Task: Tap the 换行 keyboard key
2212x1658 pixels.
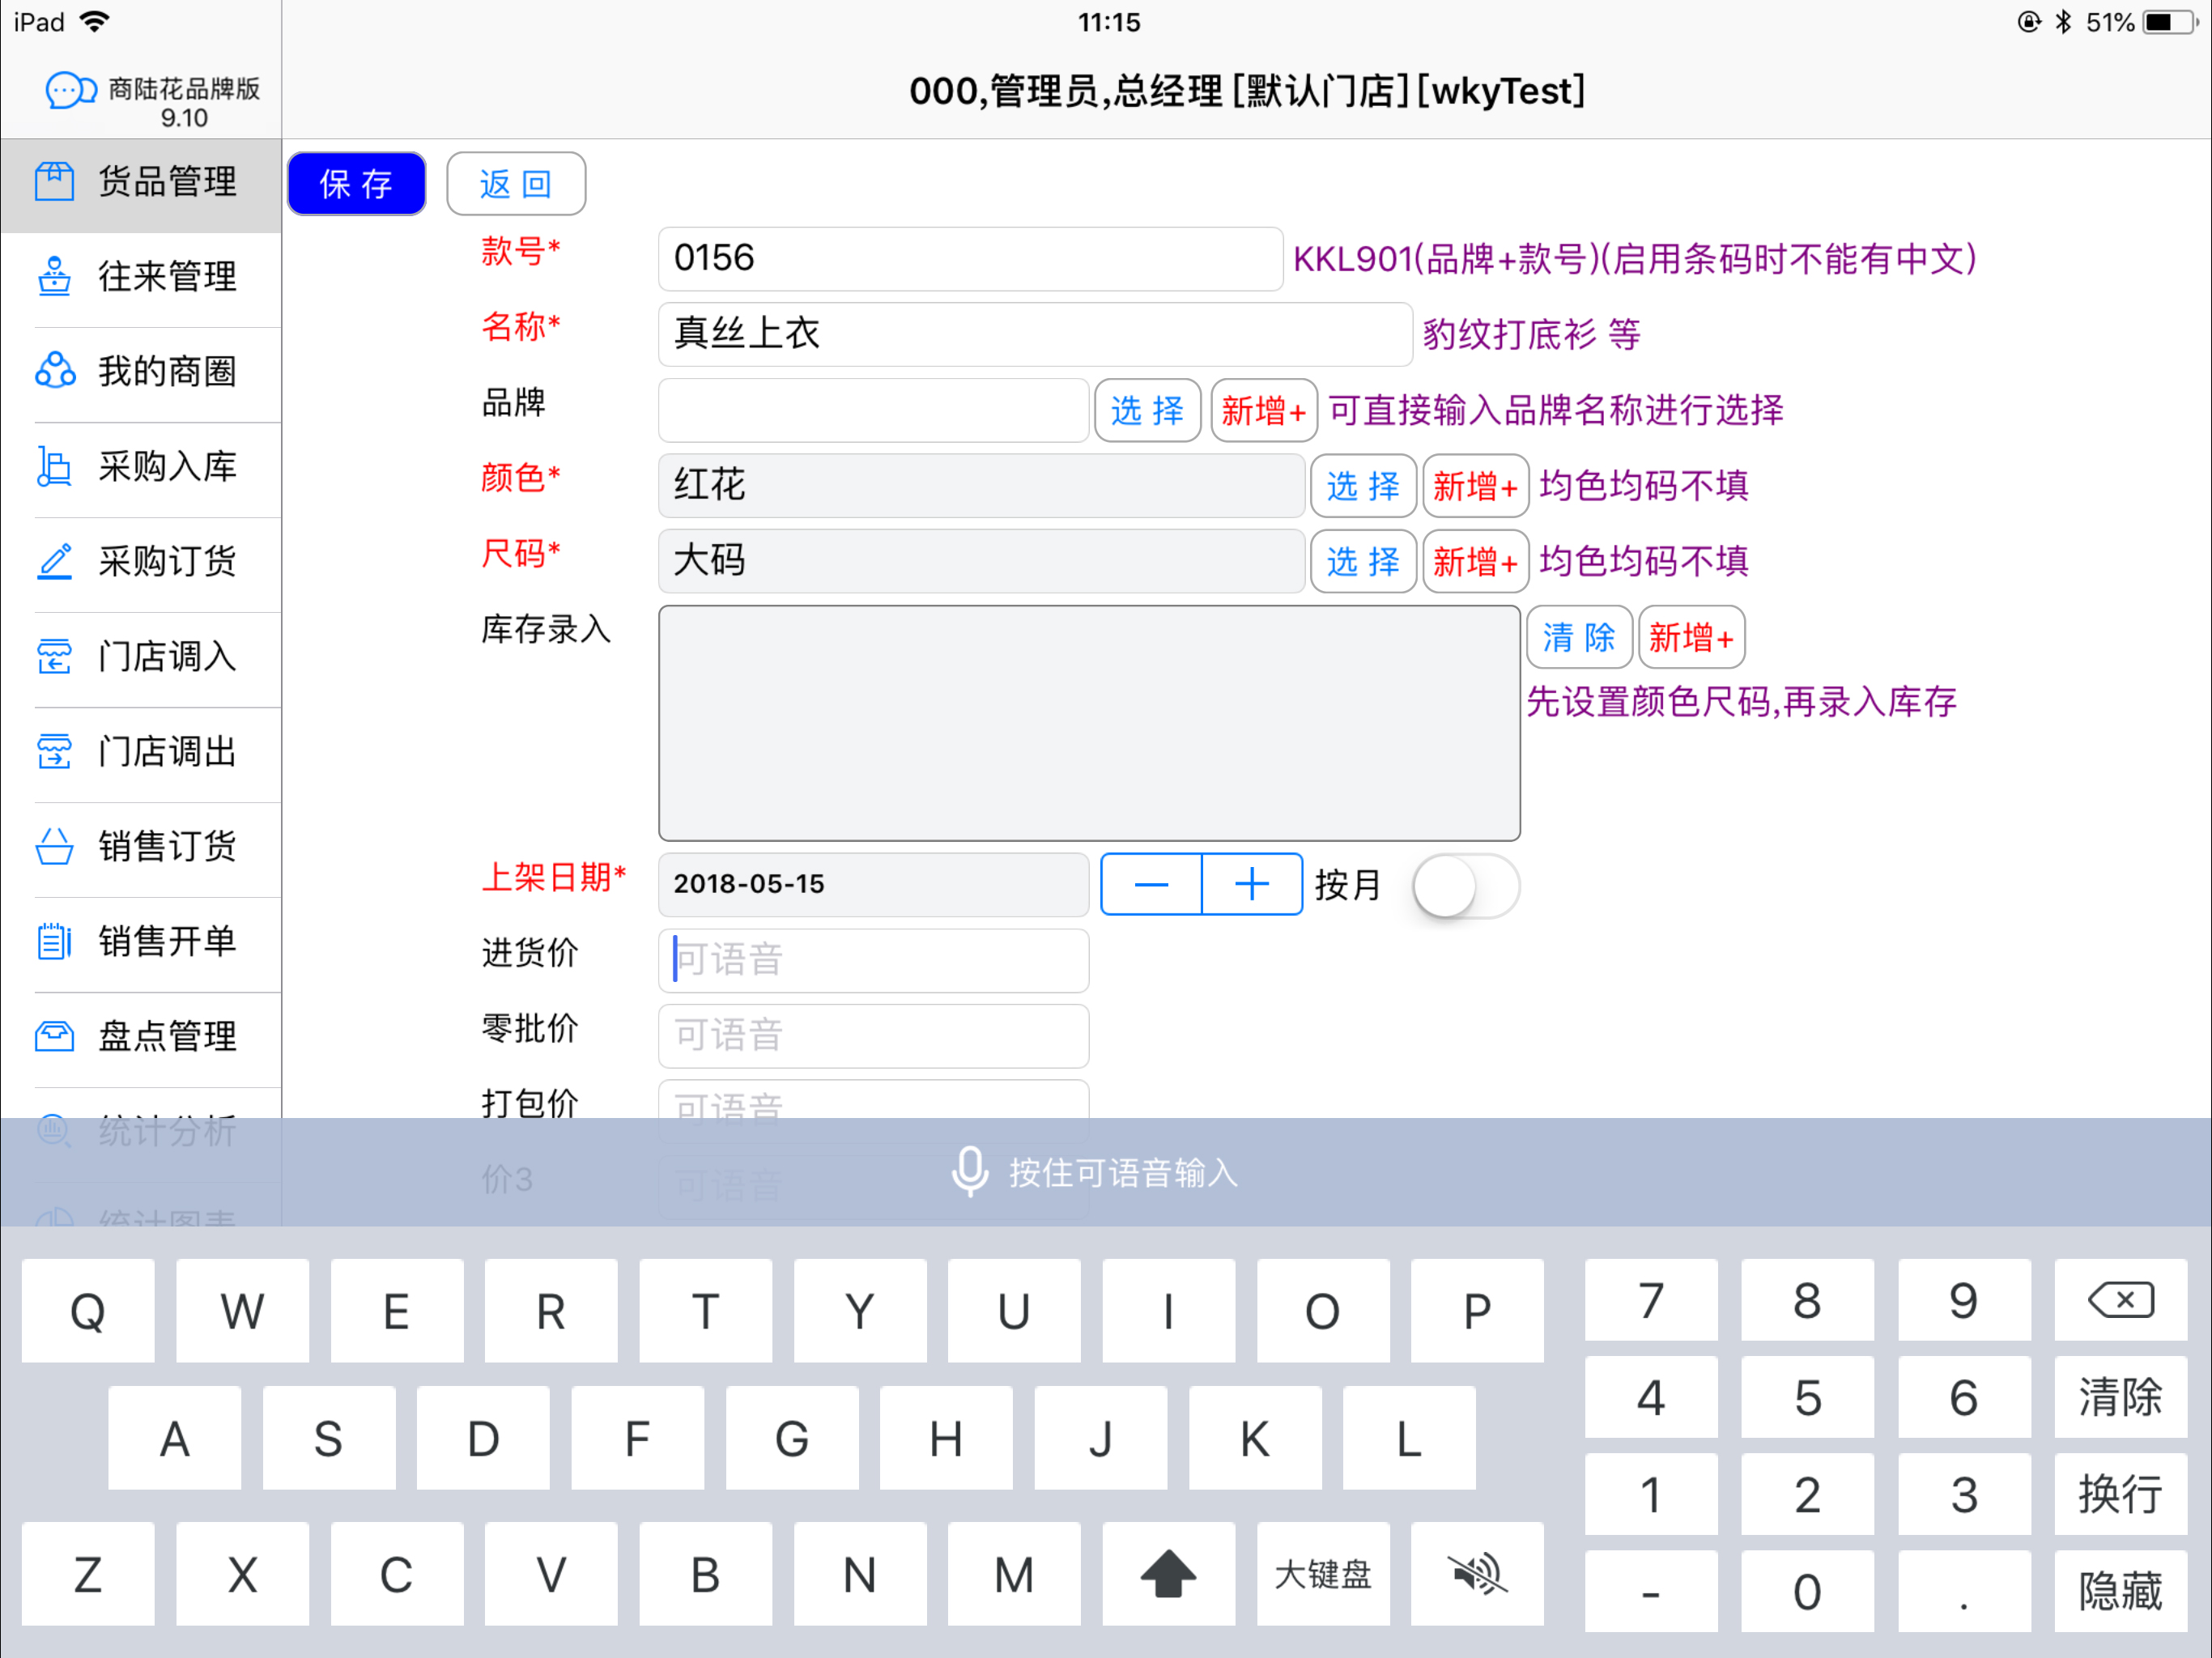Action: point(2120,1494)
